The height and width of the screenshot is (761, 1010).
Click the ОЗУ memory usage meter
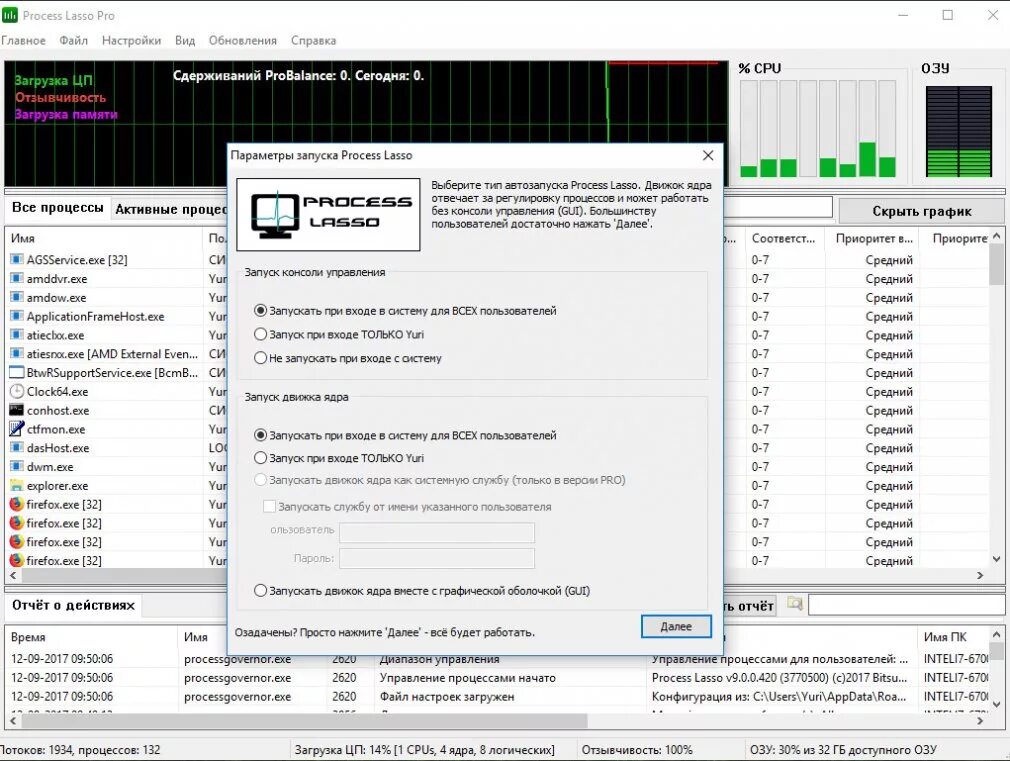coord(958,131)
